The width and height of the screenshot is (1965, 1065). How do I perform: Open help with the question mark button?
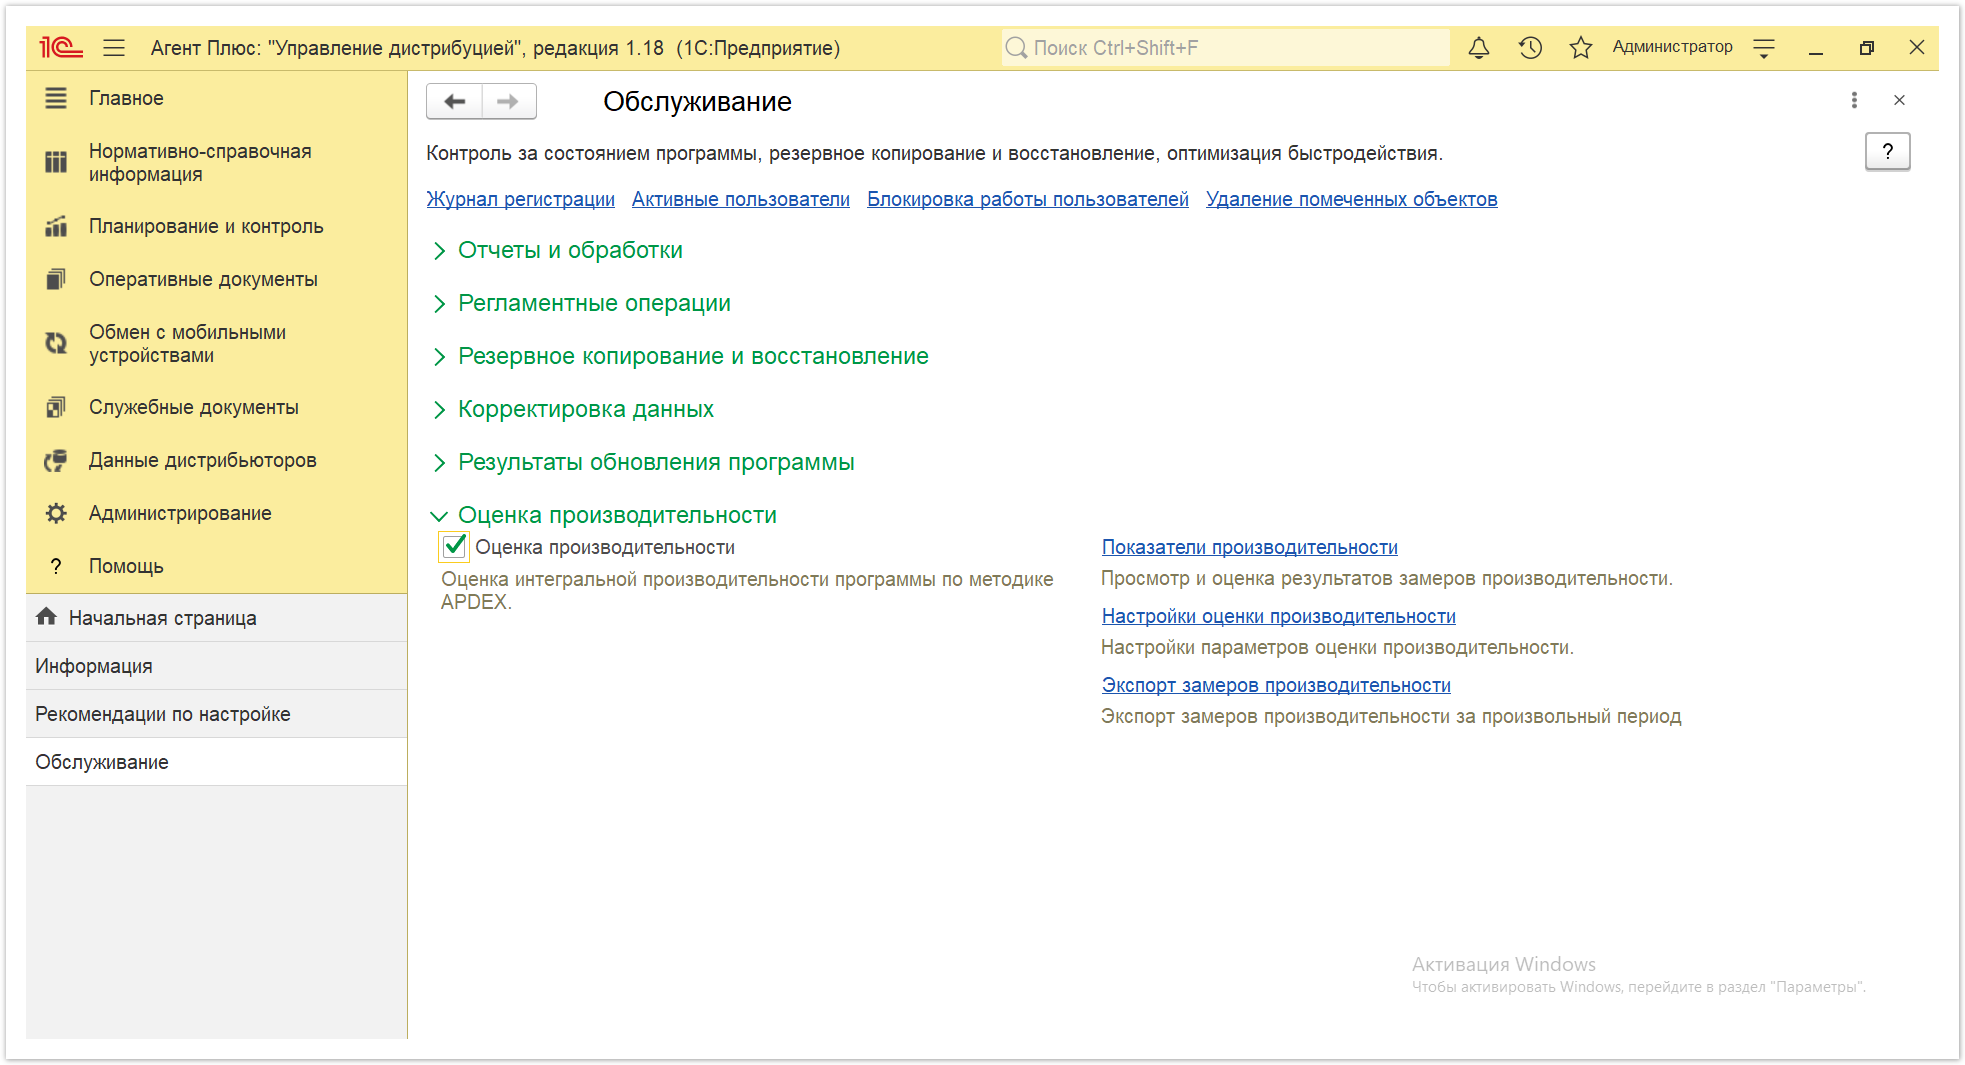pyautogui.click(x=1888, y=152)
